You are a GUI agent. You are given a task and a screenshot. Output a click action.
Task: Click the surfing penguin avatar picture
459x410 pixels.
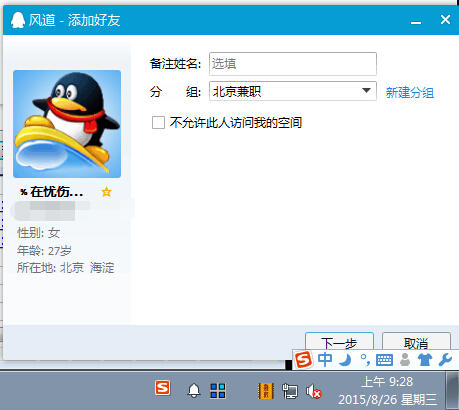(x=67, y=124)
